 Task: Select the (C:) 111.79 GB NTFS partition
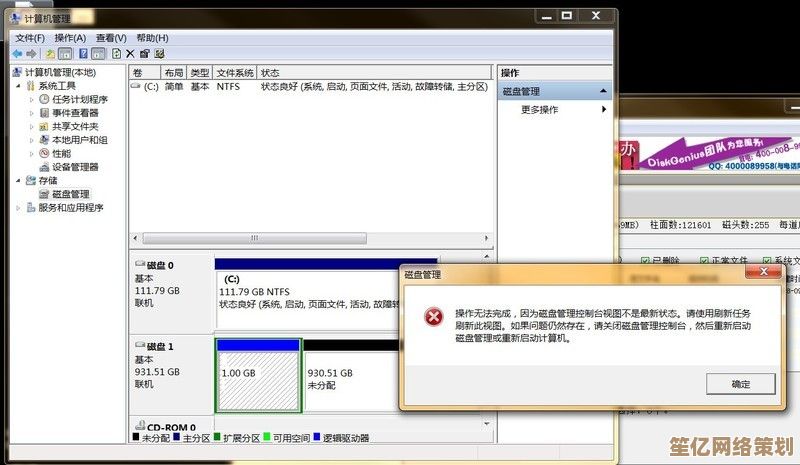tap(308, 295)
